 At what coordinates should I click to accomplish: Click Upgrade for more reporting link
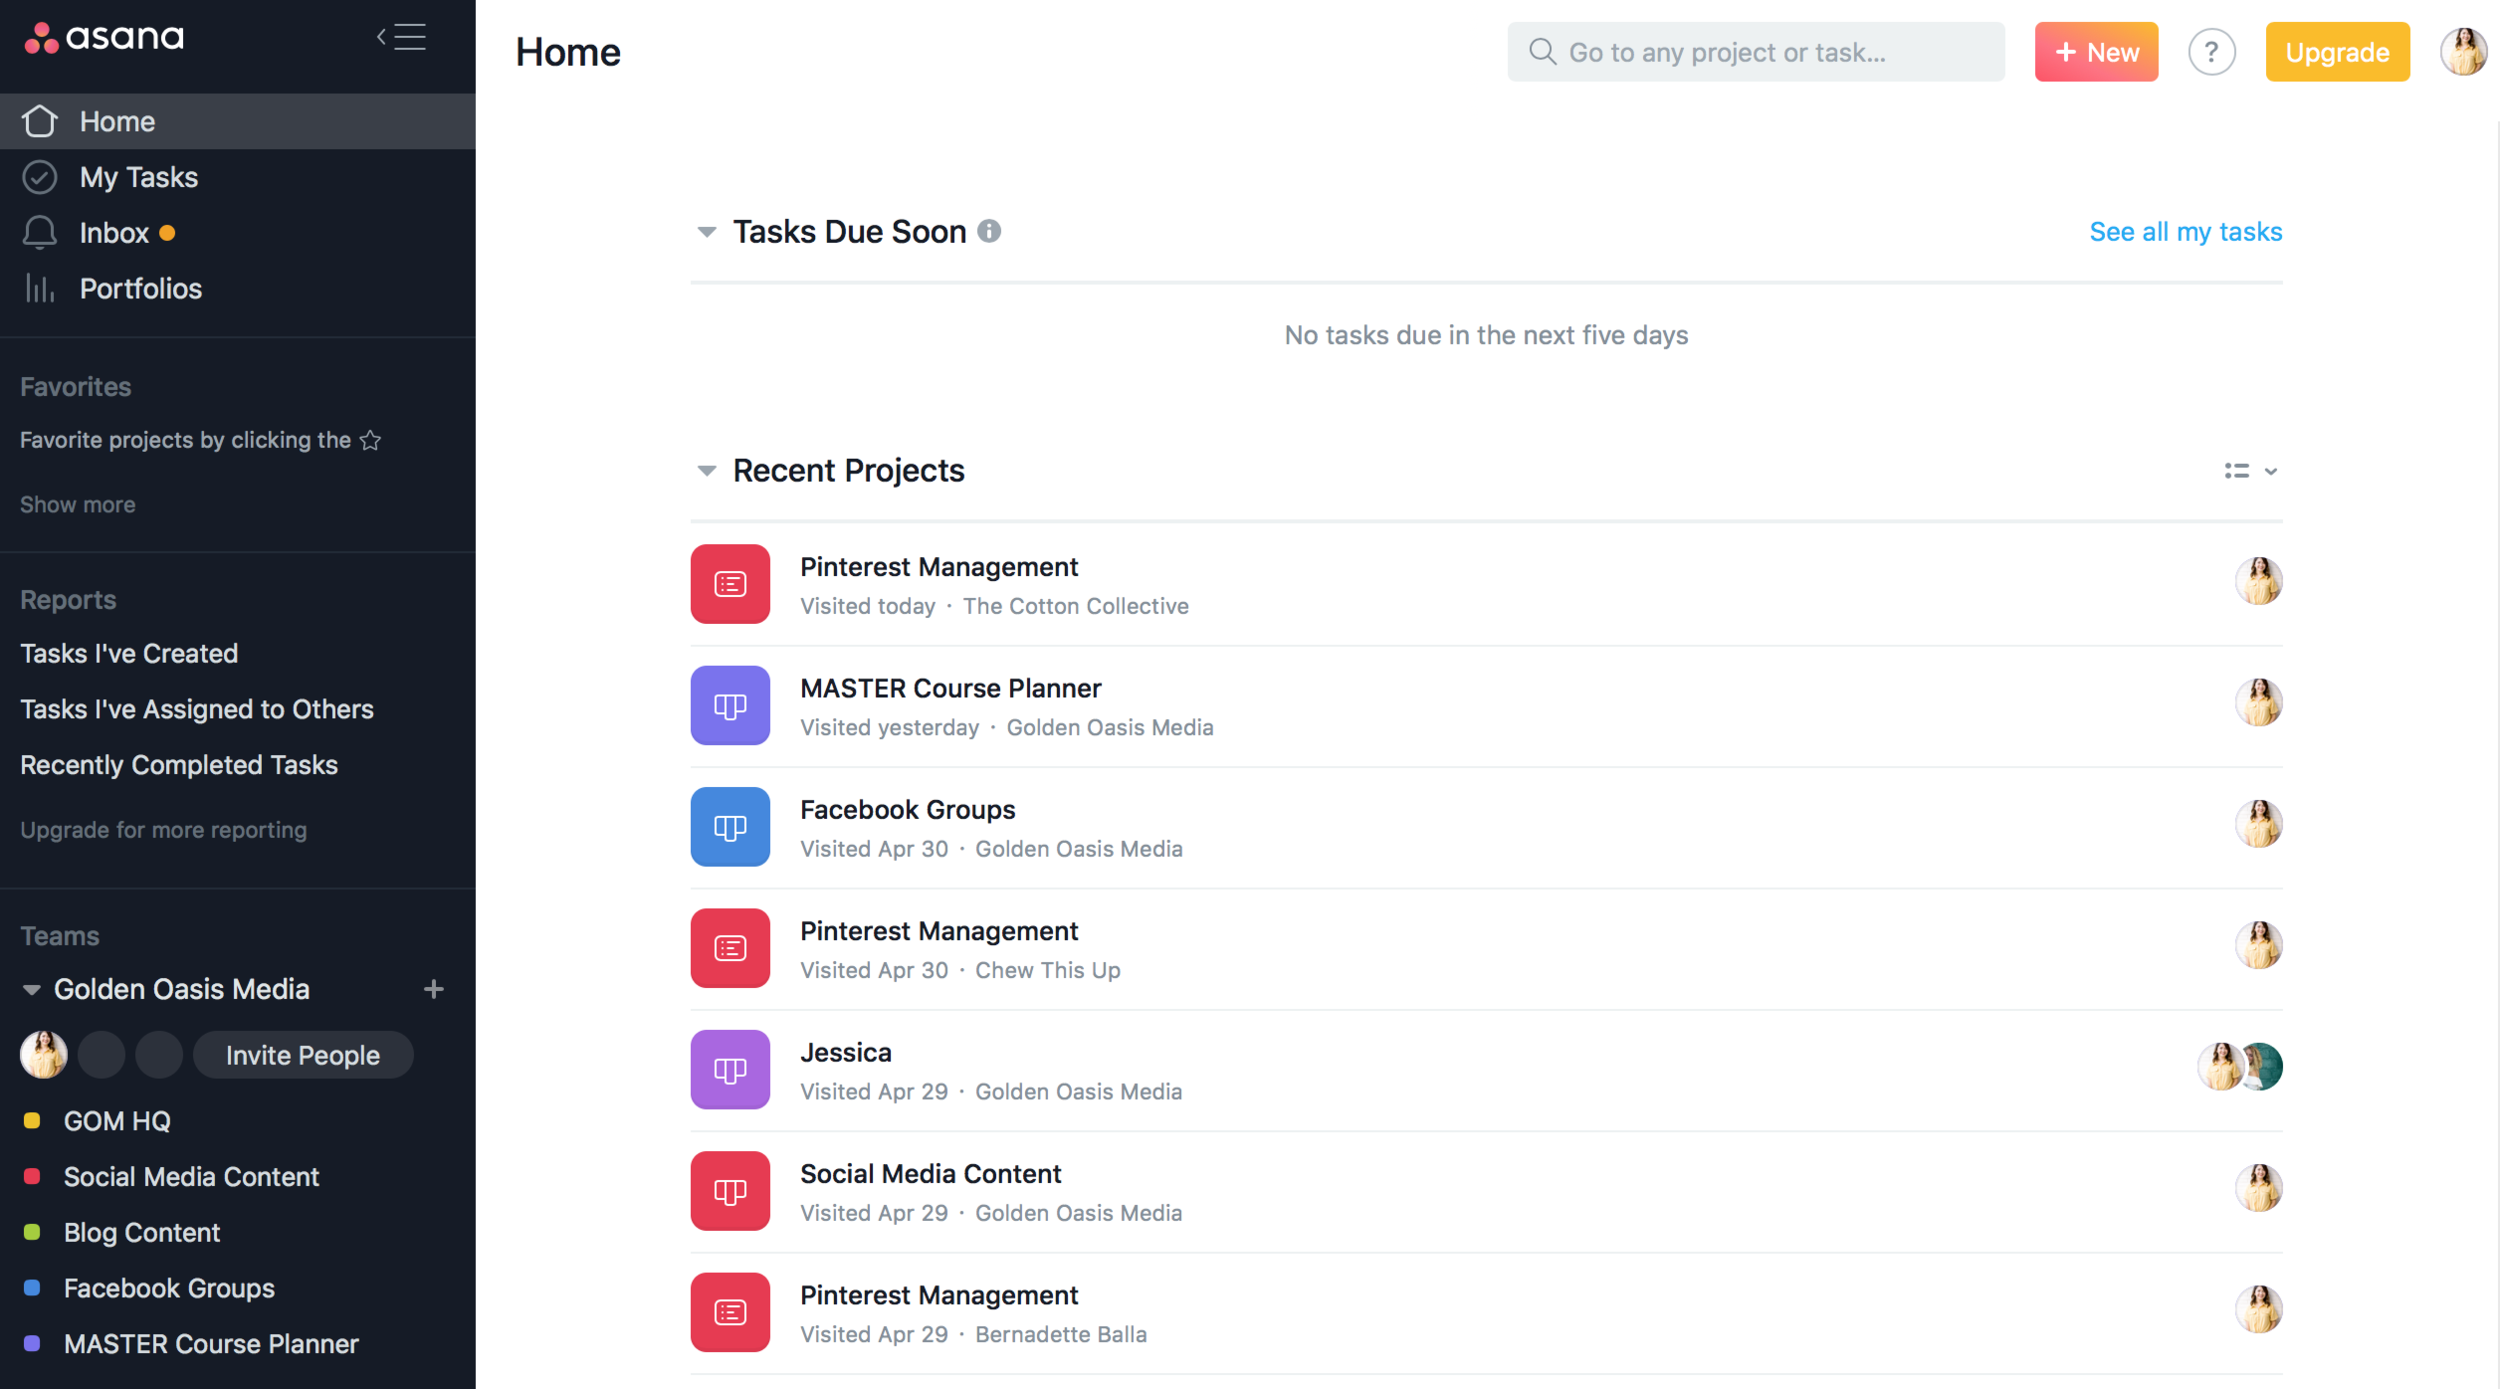coord(163,830)
